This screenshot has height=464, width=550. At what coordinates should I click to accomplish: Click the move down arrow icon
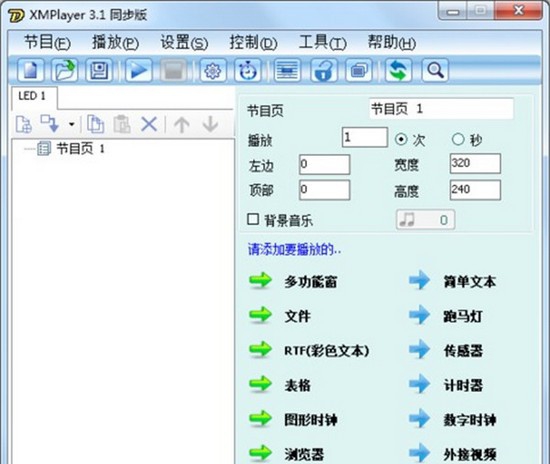[210, 124]
